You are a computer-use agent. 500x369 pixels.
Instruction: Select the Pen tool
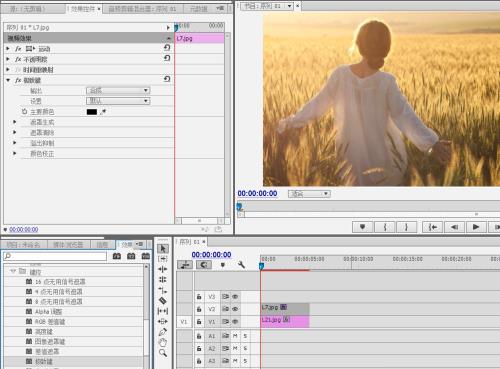[163, 332]
